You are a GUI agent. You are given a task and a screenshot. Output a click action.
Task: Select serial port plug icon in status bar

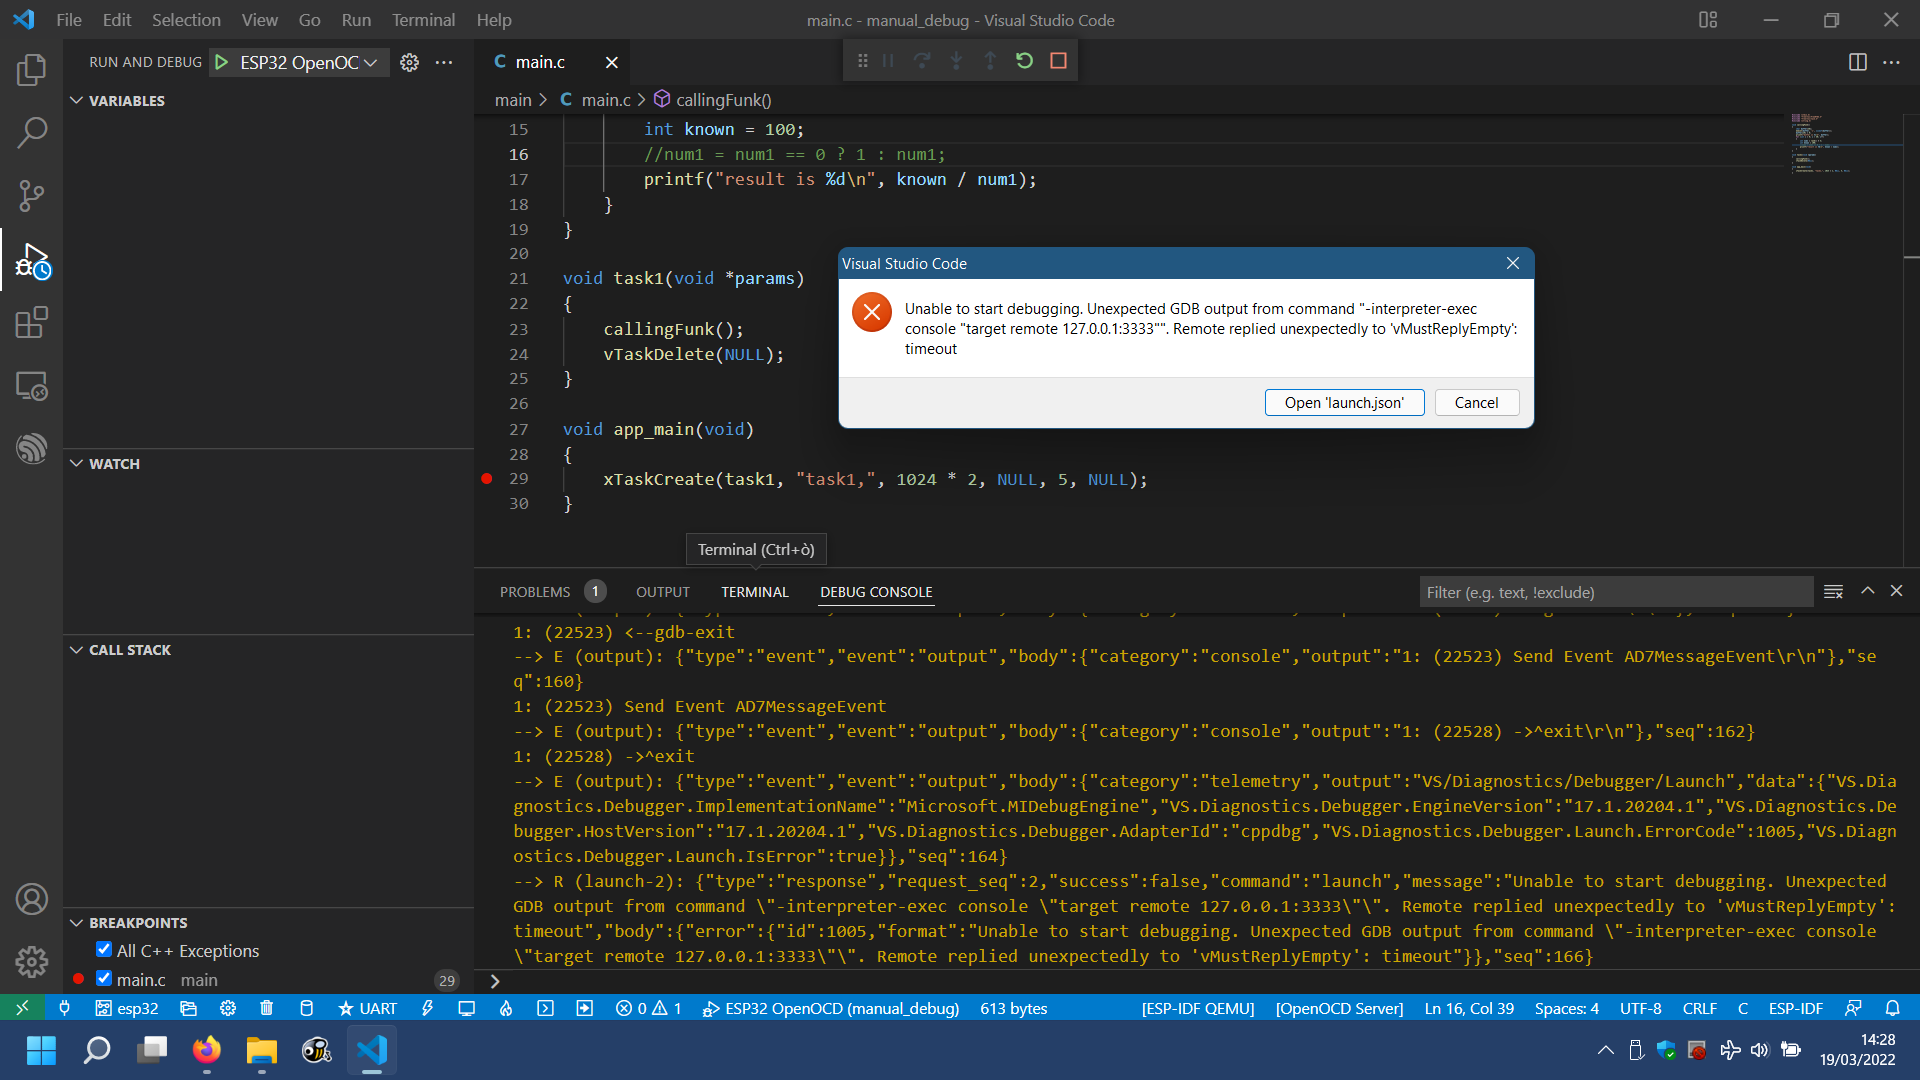pos(65,1008)
